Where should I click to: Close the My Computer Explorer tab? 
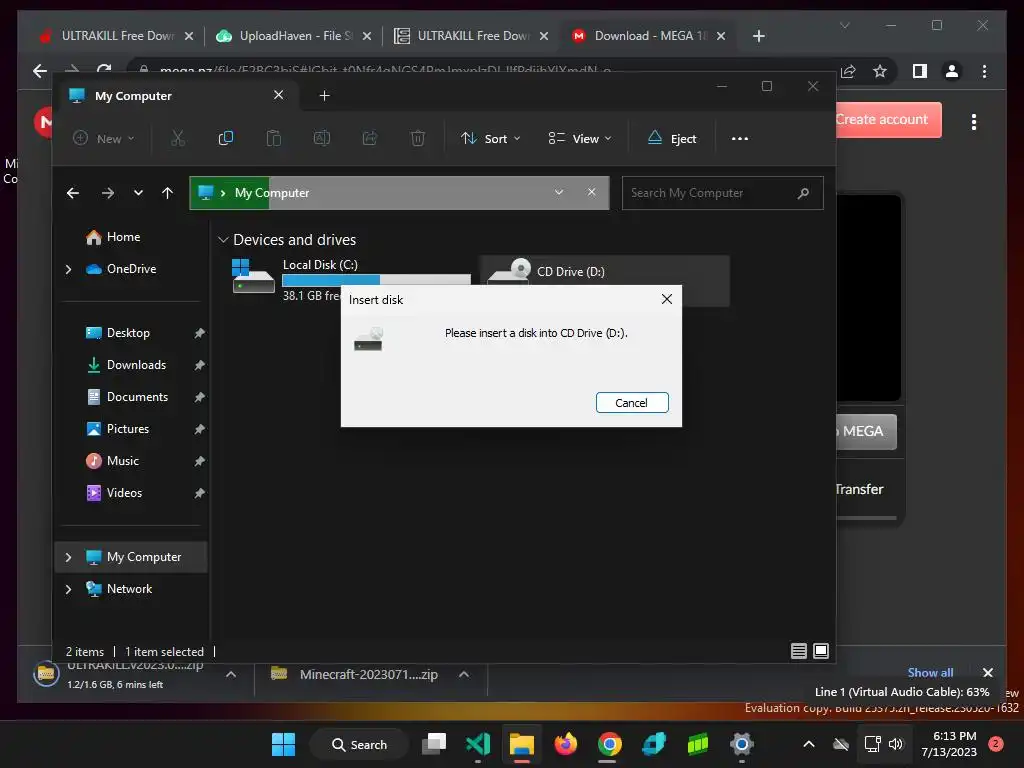pos(278,95)
